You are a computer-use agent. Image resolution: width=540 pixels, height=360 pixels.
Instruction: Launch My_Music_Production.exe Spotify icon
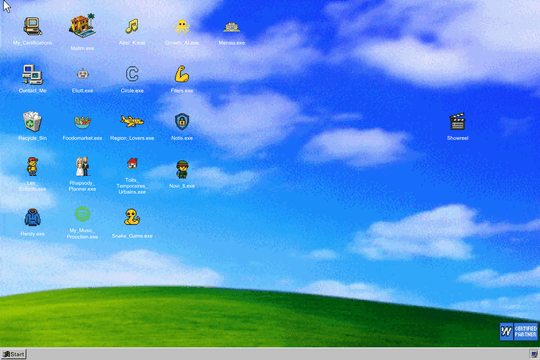click(x=83, y=214)
